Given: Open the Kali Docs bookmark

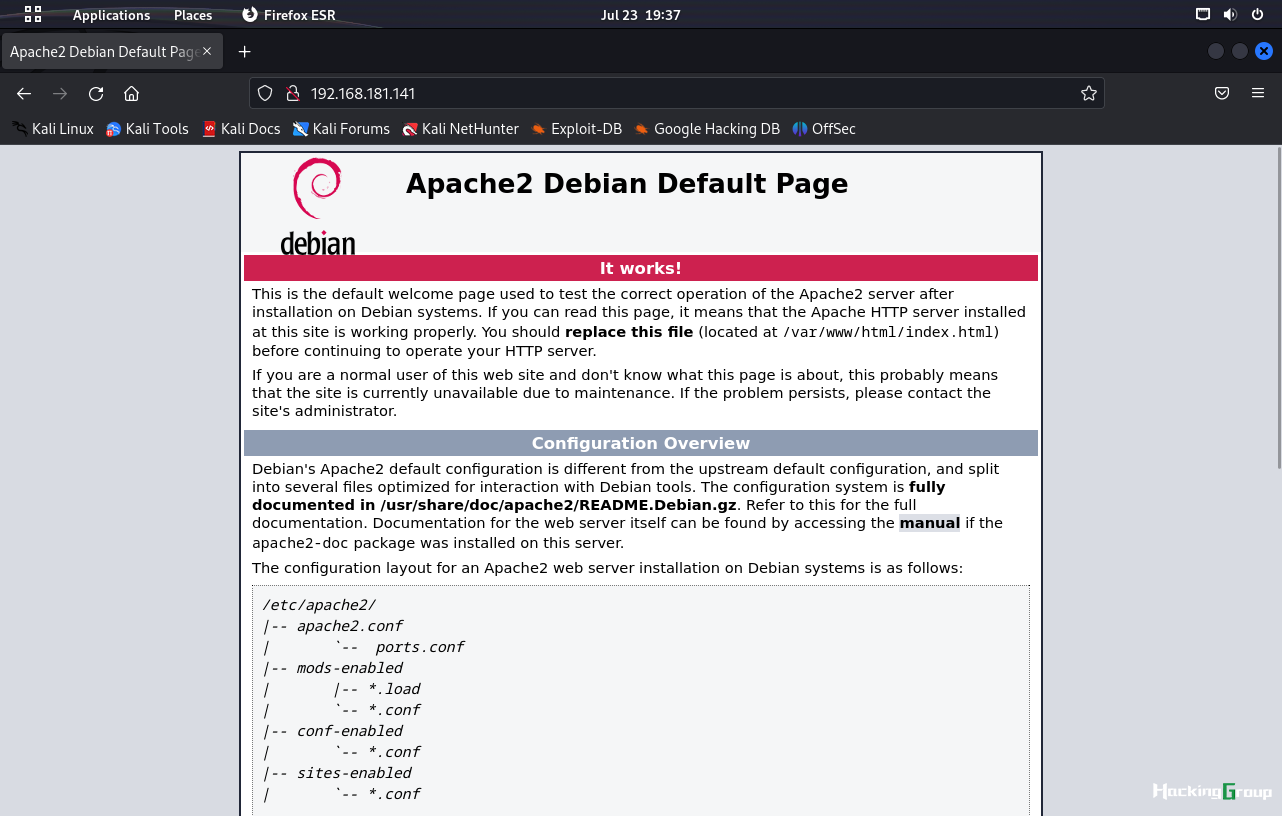Looking at the screenshot, I should (x=240, y=128).
